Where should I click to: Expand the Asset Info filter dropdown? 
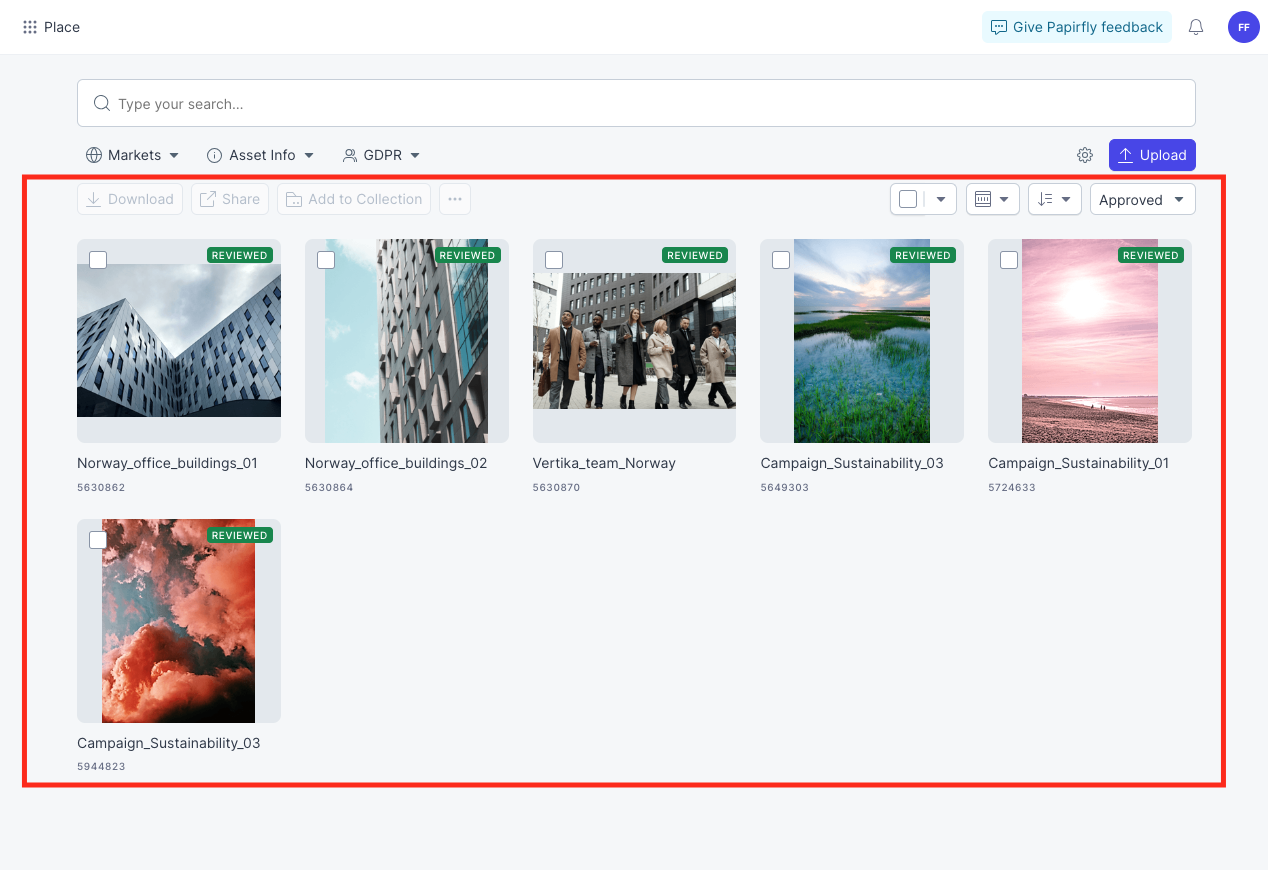tap(261, 155)
